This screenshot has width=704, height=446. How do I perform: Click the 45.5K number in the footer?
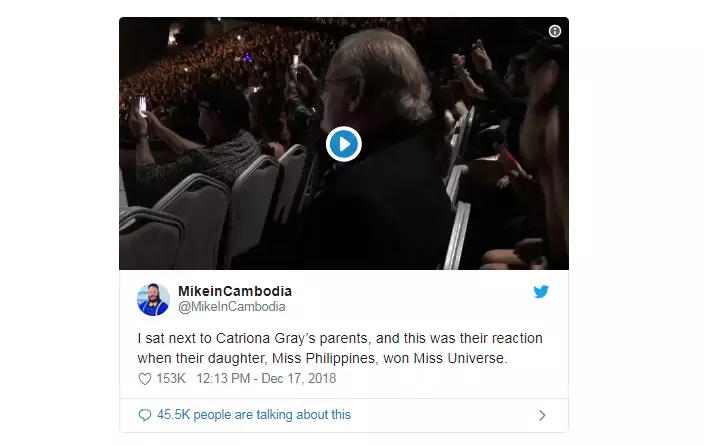click(x=172, y=415)
